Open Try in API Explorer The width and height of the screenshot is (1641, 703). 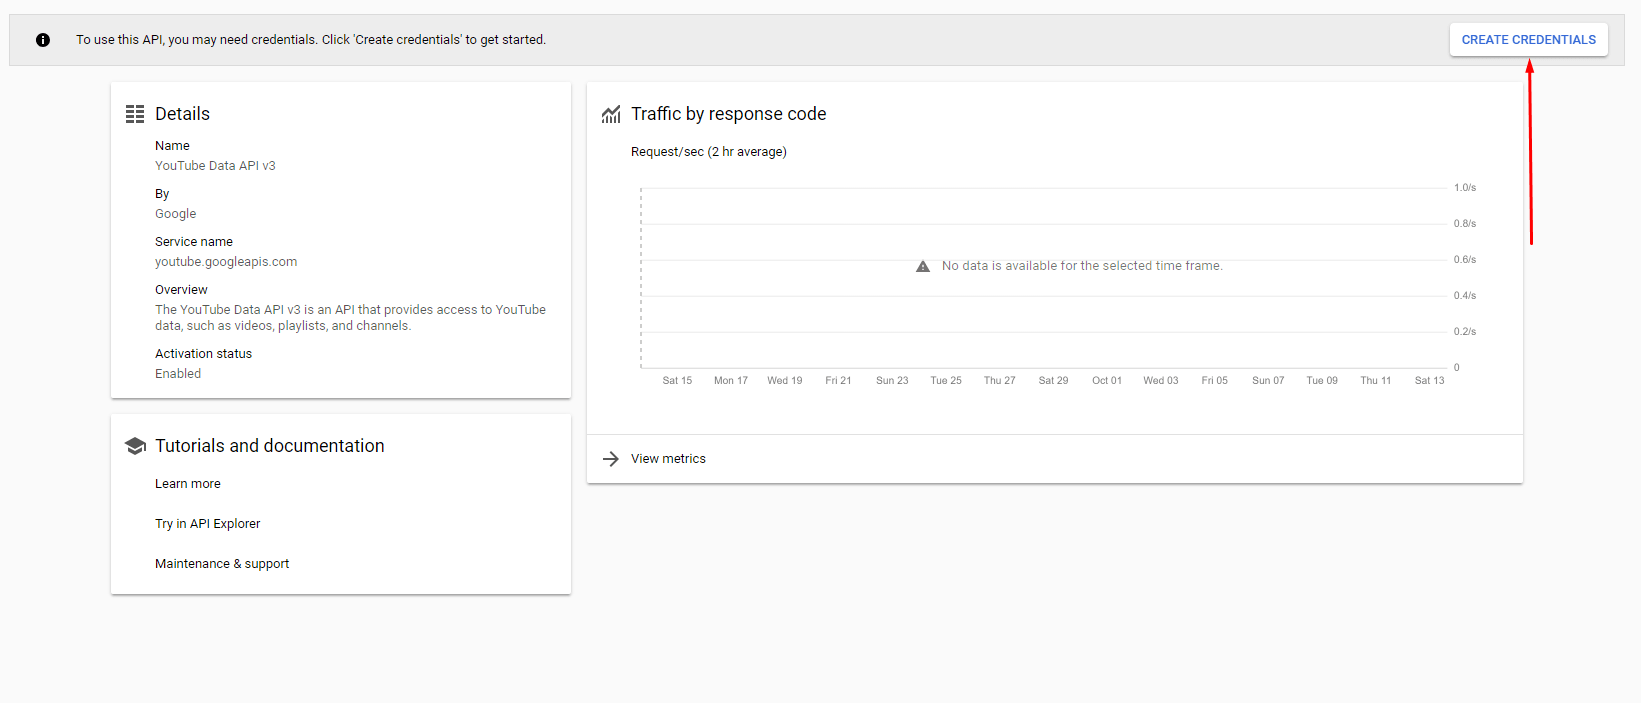tap(207, 524)
